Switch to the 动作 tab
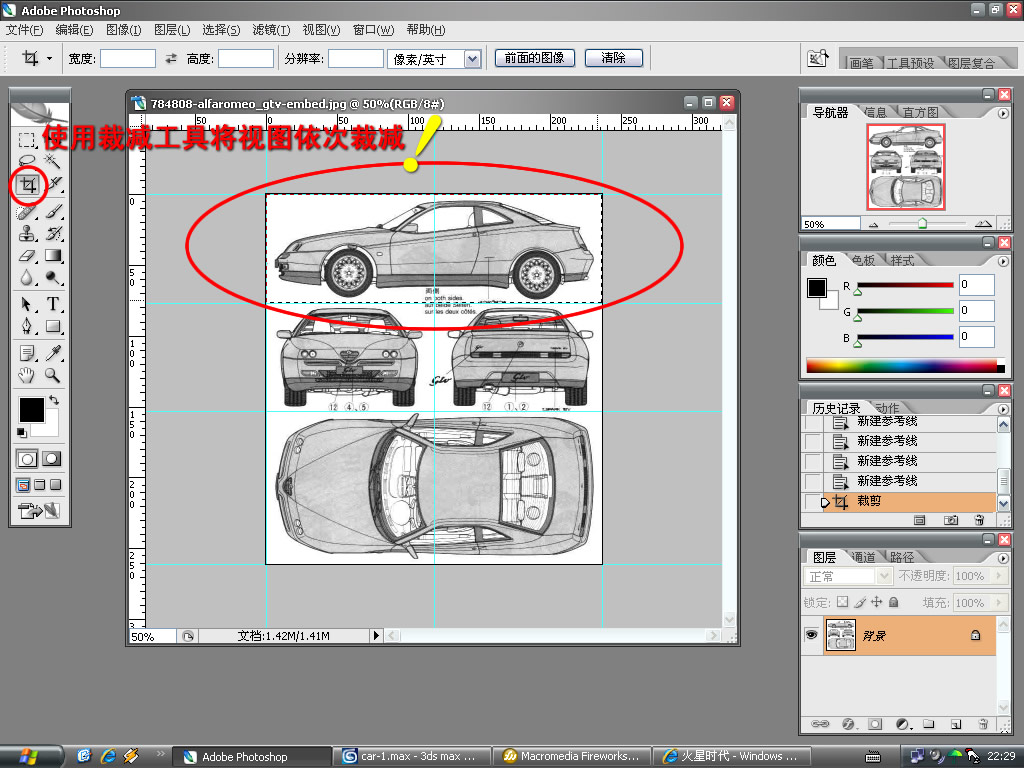Viewport: 1024px width, 768px height. [887, 408]
